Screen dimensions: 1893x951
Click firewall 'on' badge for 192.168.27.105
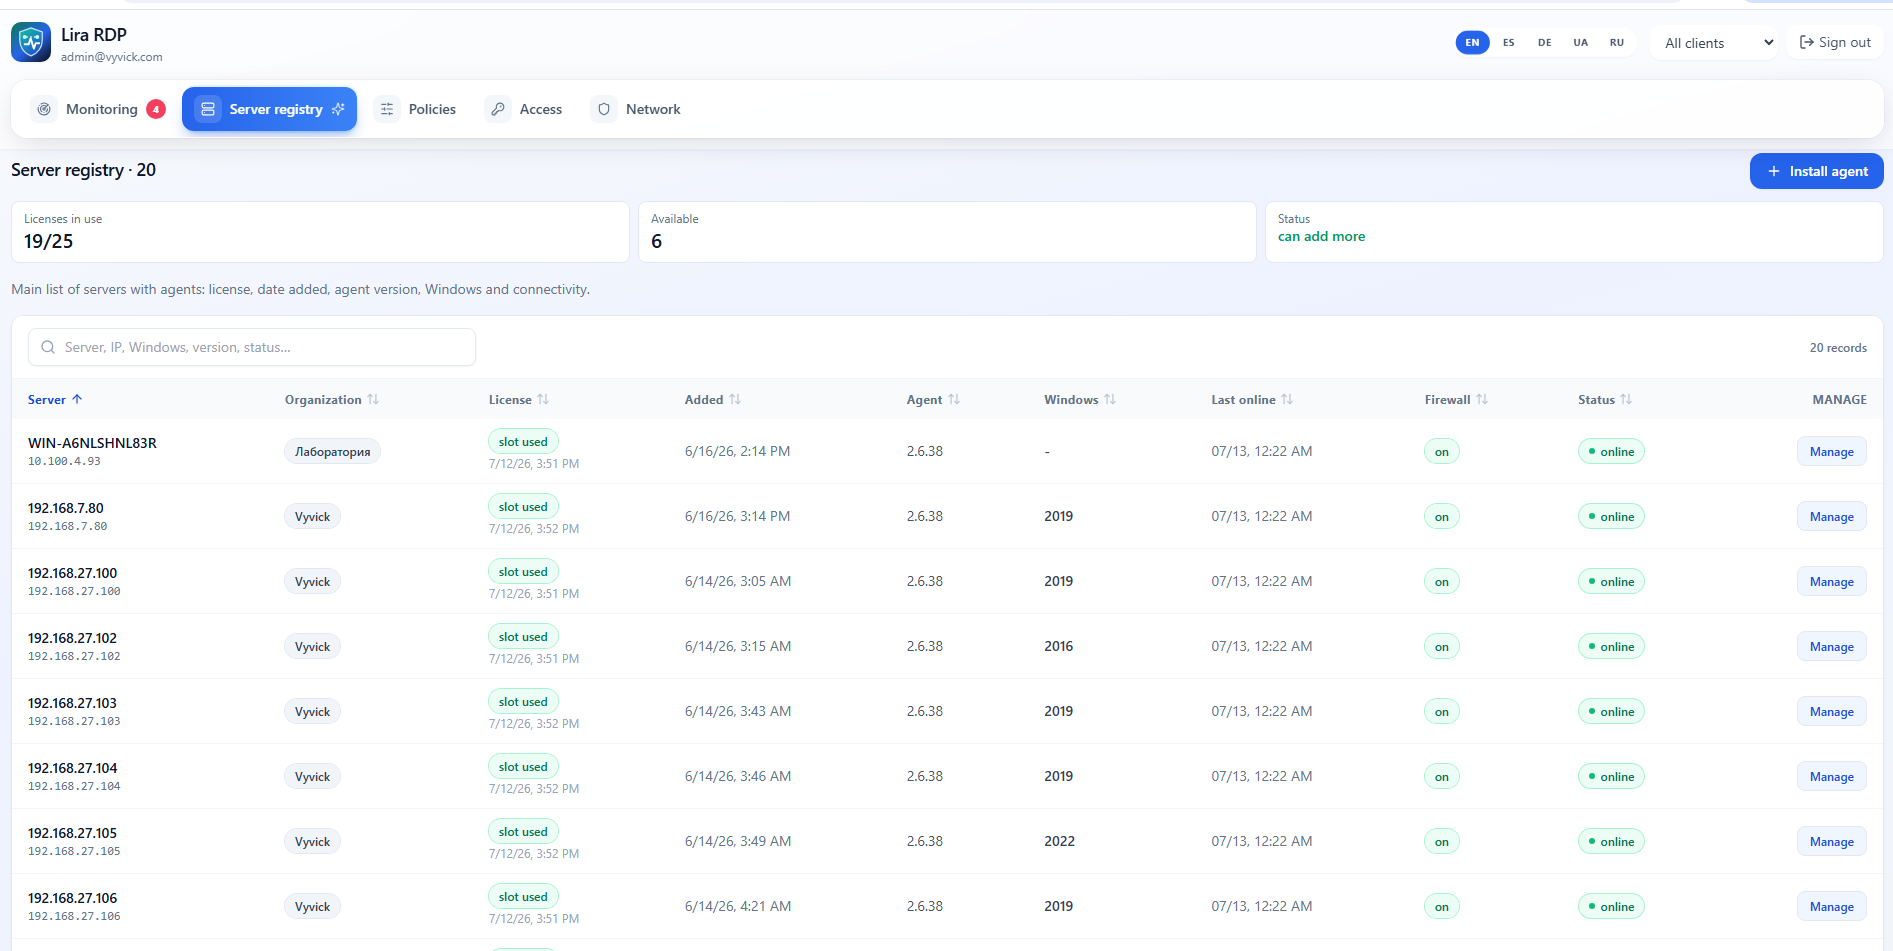pyautogui.click(x=1441, y=842)
